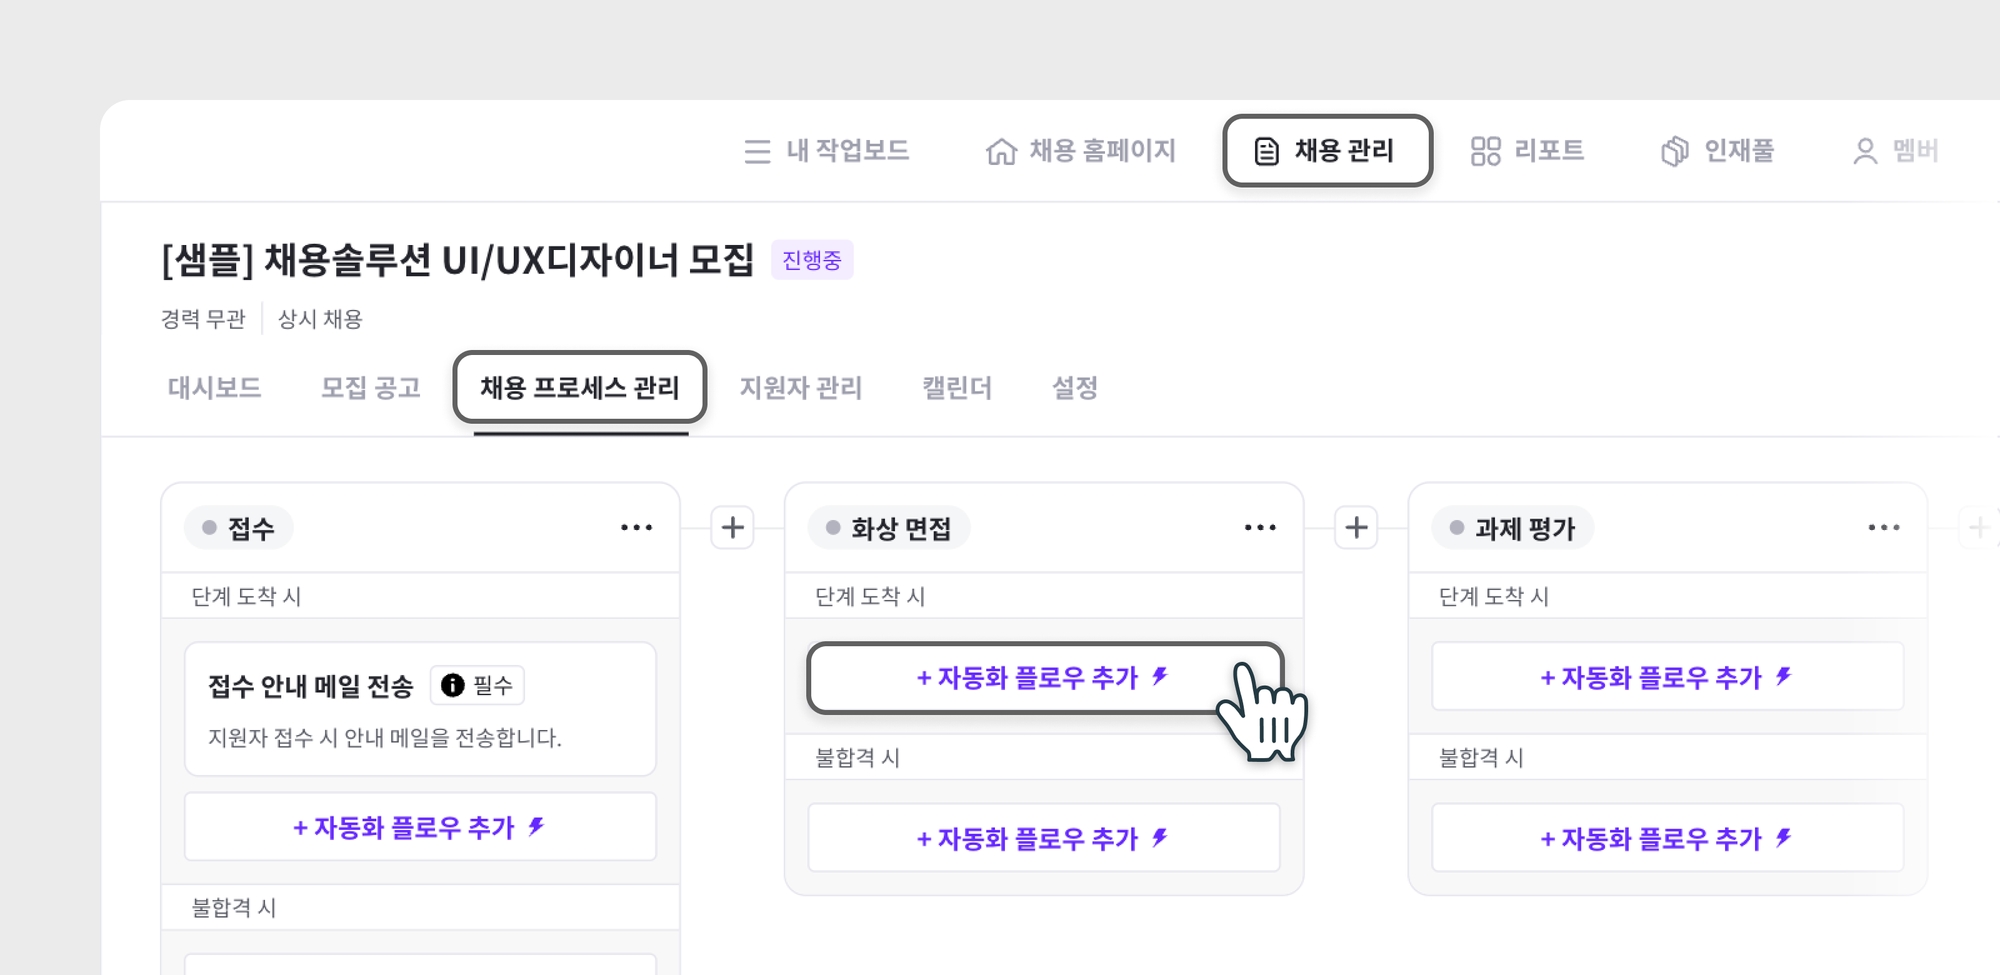Click plus button between 화상 면접 and 과제 평가
Viewport: 2000px width, 975px height.
click(x=1356, y=527)
